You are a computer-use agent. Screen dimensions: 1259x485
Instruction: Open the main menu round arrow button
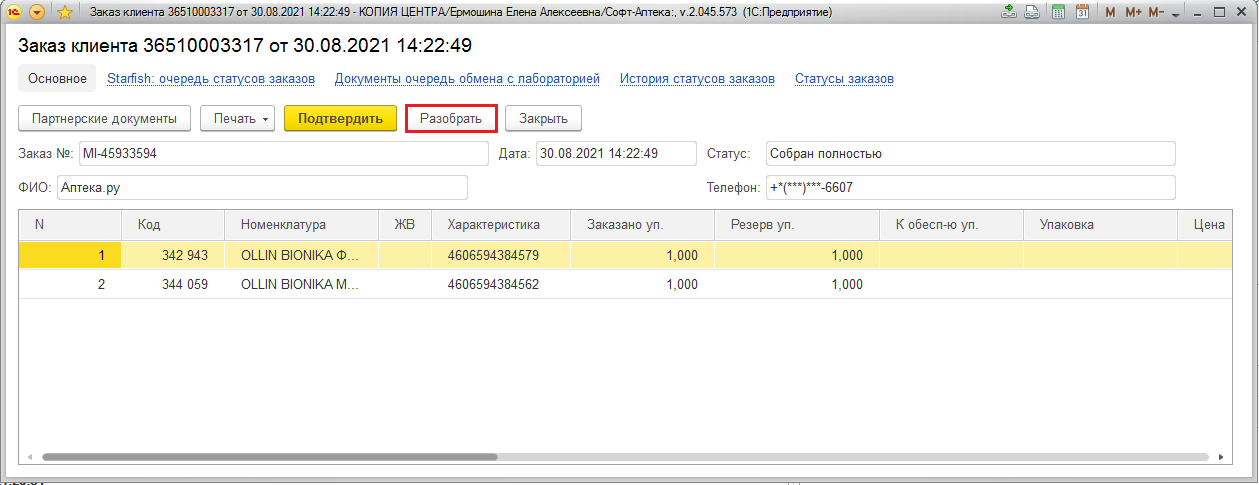point(38,12)
